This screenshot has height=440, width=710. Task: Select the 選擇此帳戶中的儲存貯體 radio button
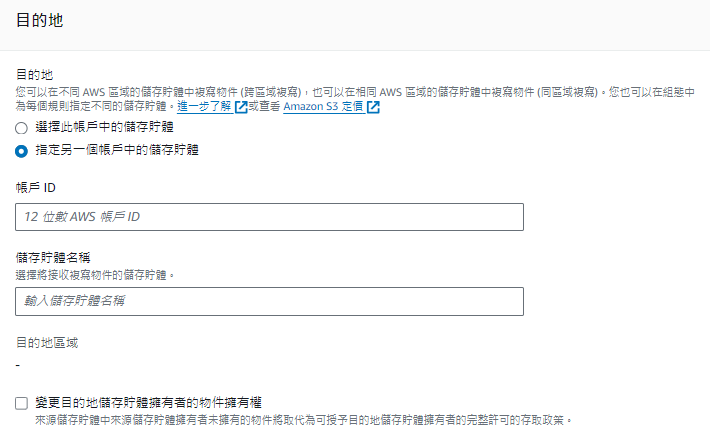pos(21,128)
